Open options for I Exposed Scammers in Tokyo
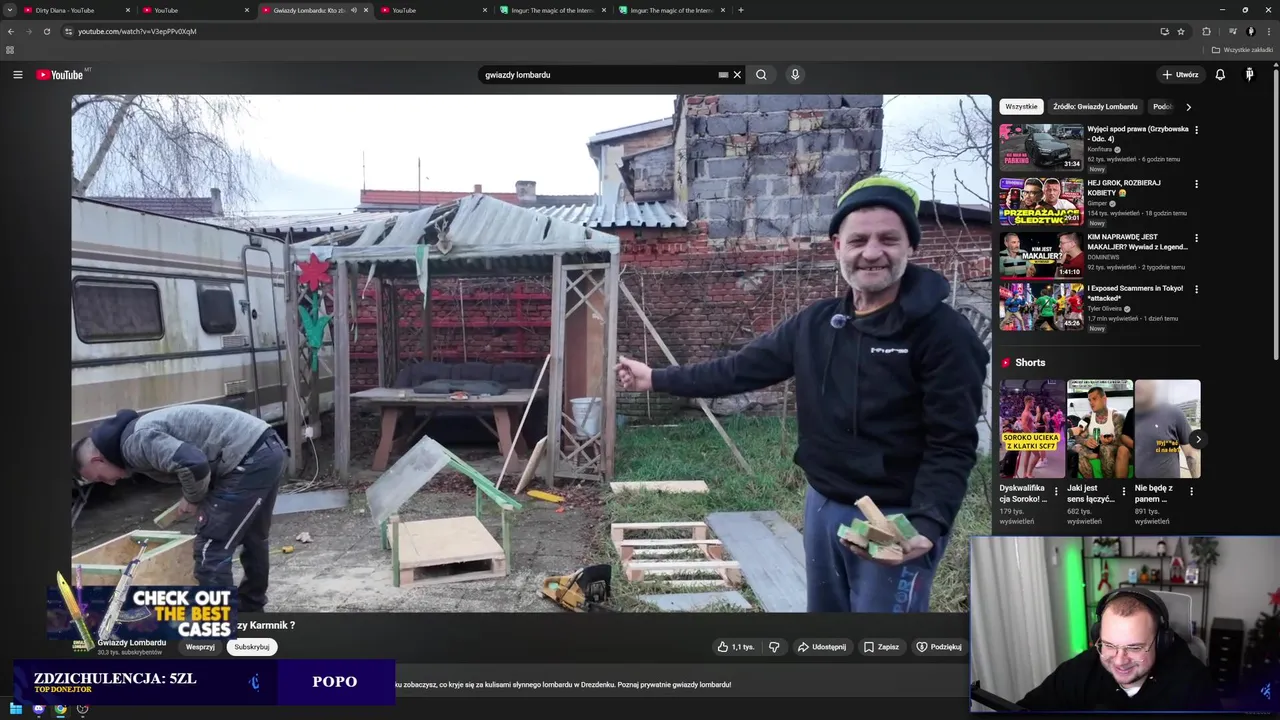1280x720 pixels. tap(1196, 289)
